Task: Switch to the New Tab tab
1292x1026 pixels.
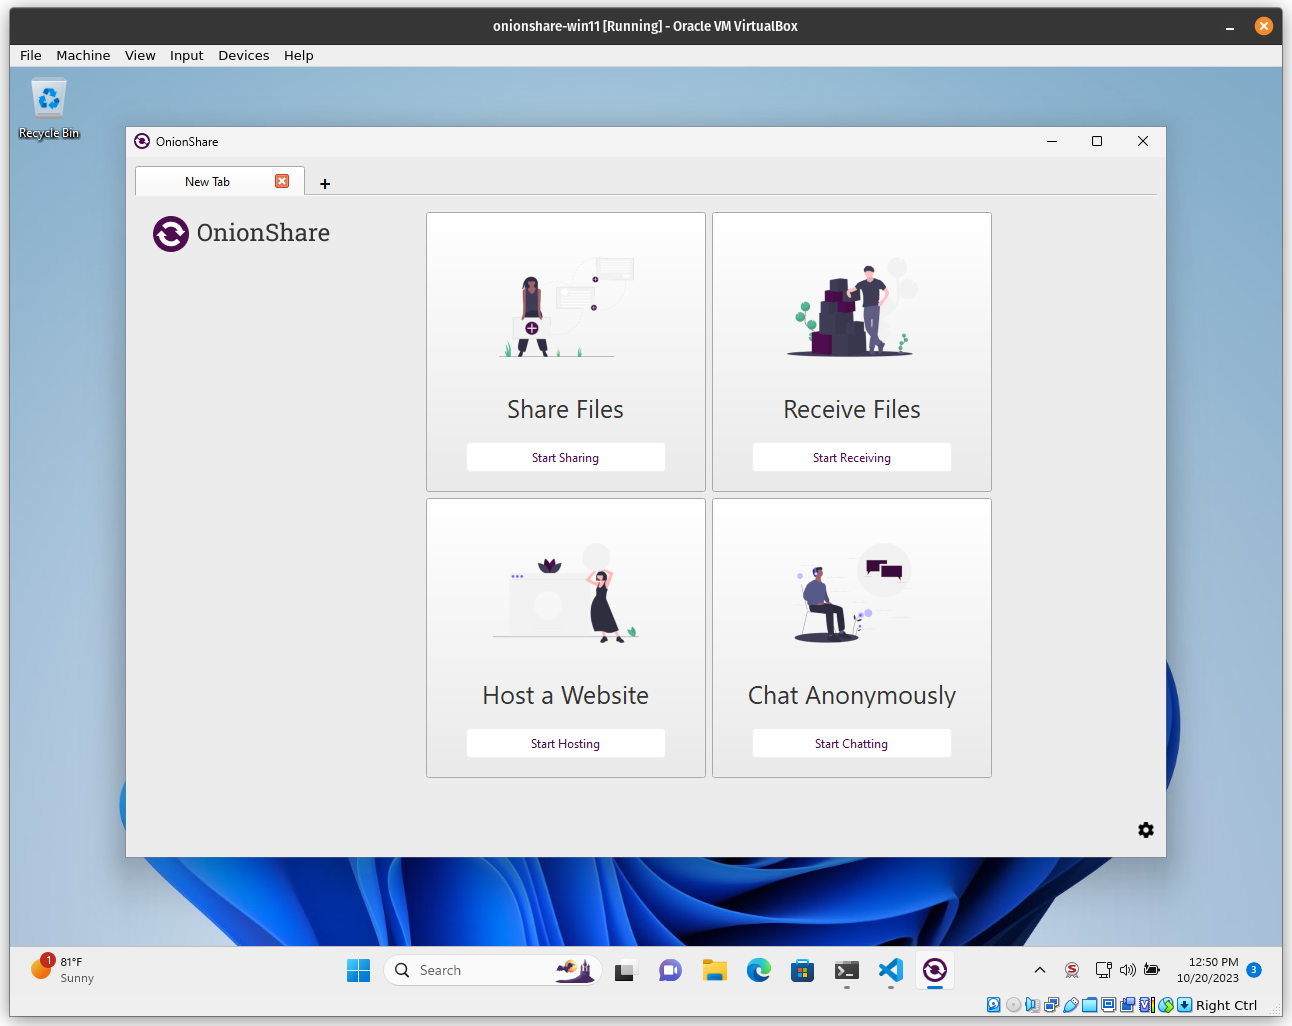Action: [207, 181]
